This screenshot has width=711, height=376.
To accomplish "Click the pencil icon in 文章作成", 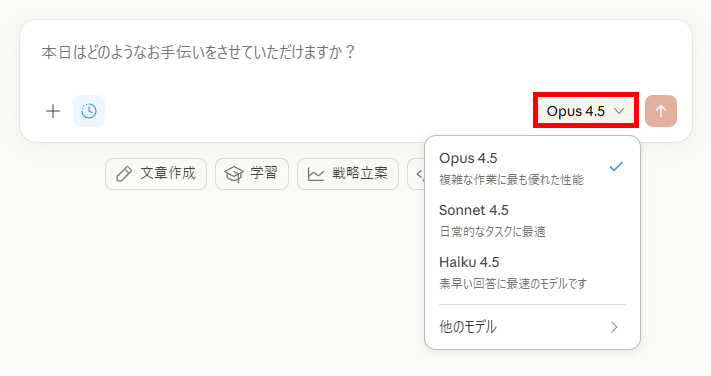I will (124, 174).
